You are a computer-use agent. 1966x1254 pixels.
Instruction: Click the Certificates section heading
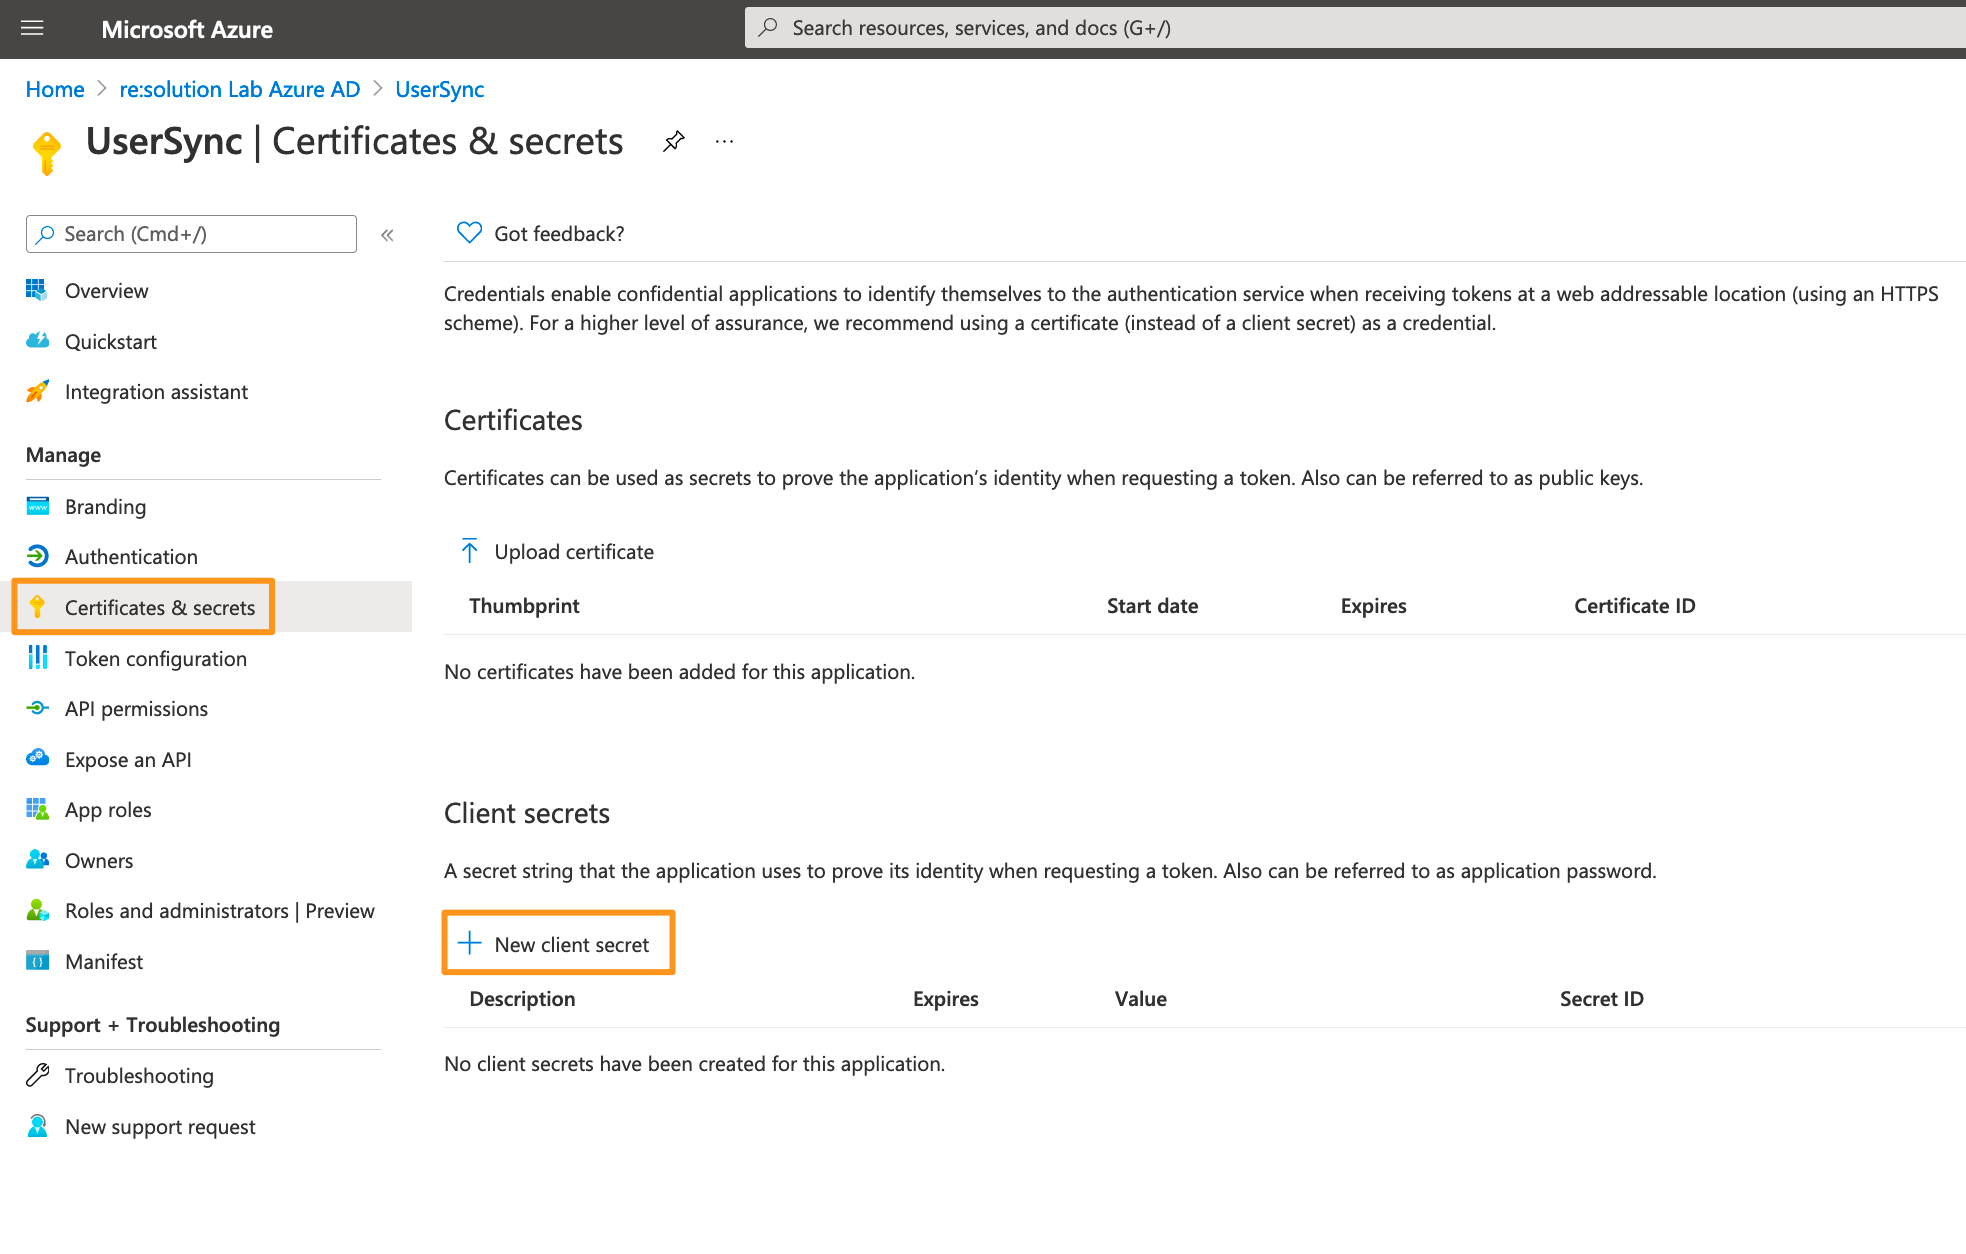click(513, 420)
